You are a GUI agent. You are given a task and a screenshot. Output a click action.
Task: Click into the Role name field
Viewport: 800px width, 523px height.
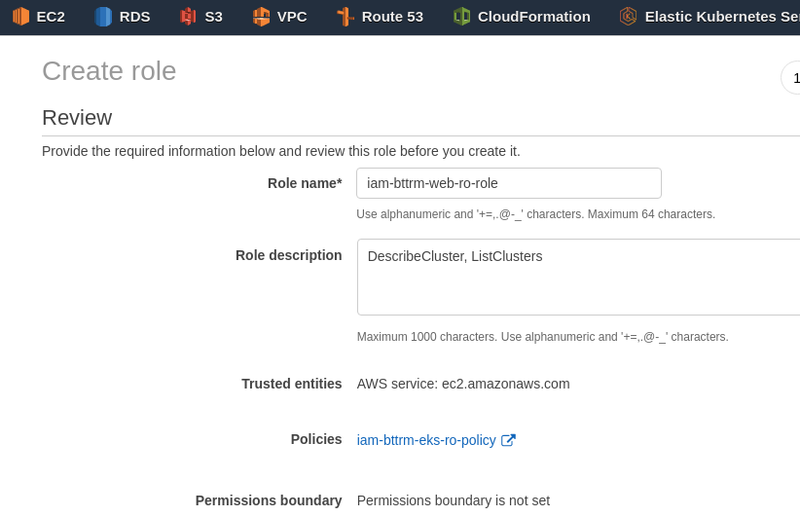509,183
